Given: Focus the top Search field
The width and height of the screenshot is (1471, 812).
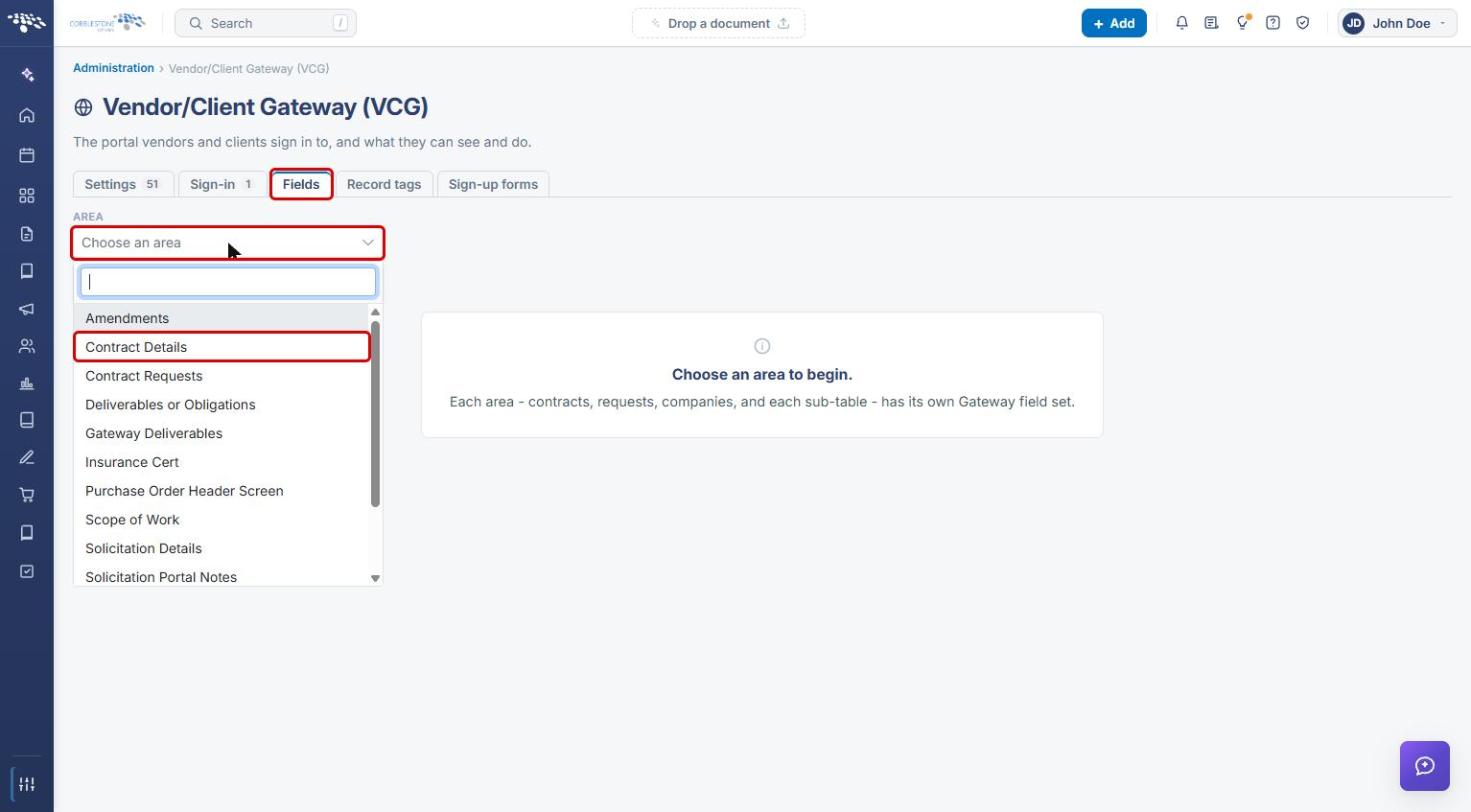Looking at the screenshot, I should coord(265,23).
